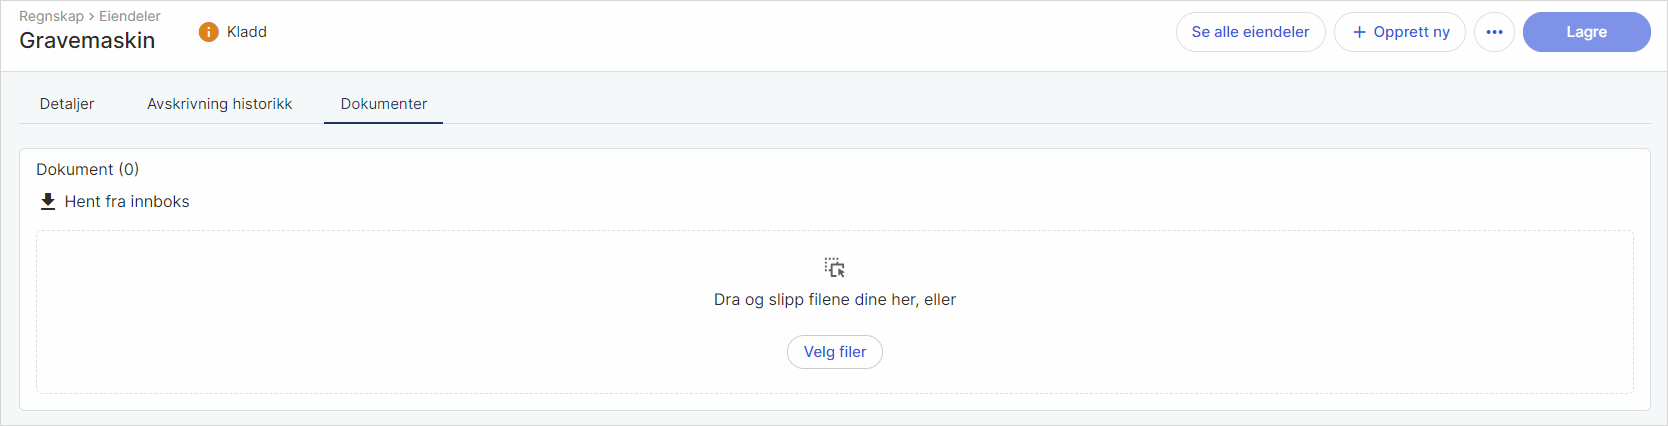1668x426 pixels.
Task: Click the plus icon in Opprett ny
Action: click(1359, 32)
